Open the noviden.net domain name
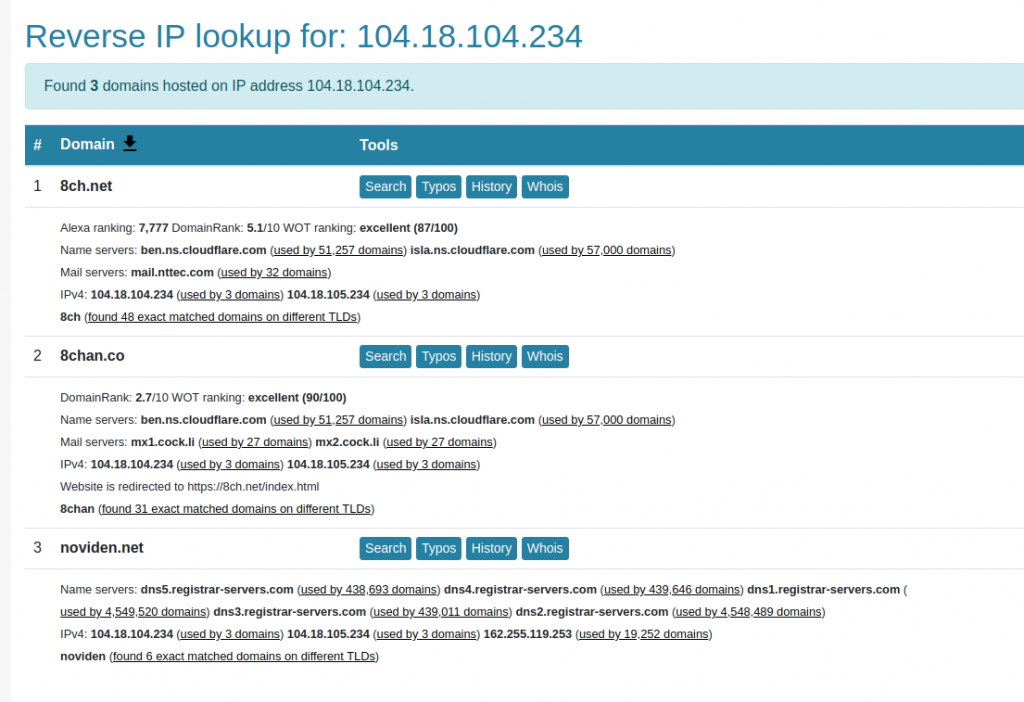This screenshot has width=1024, height=702. (102, 548)
